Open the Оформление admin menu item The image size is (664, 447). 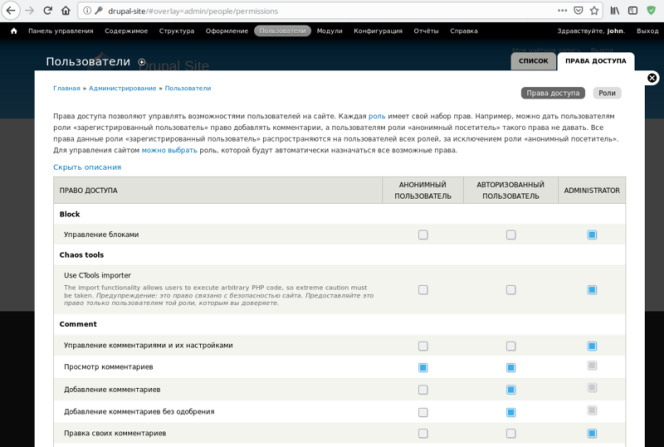227,31
